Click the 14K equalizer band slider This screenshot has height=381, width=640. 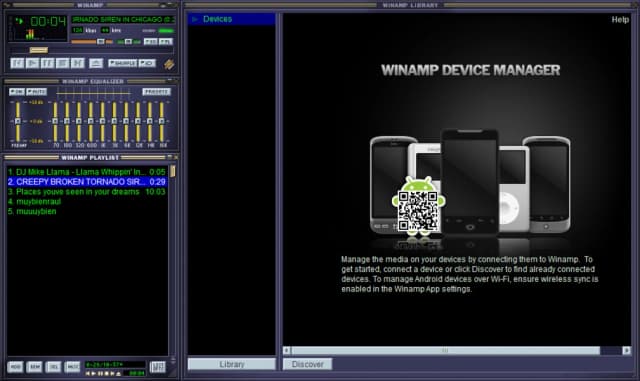pyautogui.click(x=150, y=121)
